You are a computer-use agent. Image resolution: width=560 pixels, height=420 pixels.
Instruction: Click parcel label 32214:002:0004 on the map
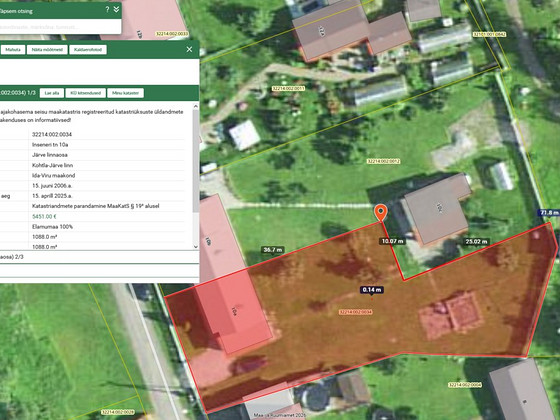465,385
